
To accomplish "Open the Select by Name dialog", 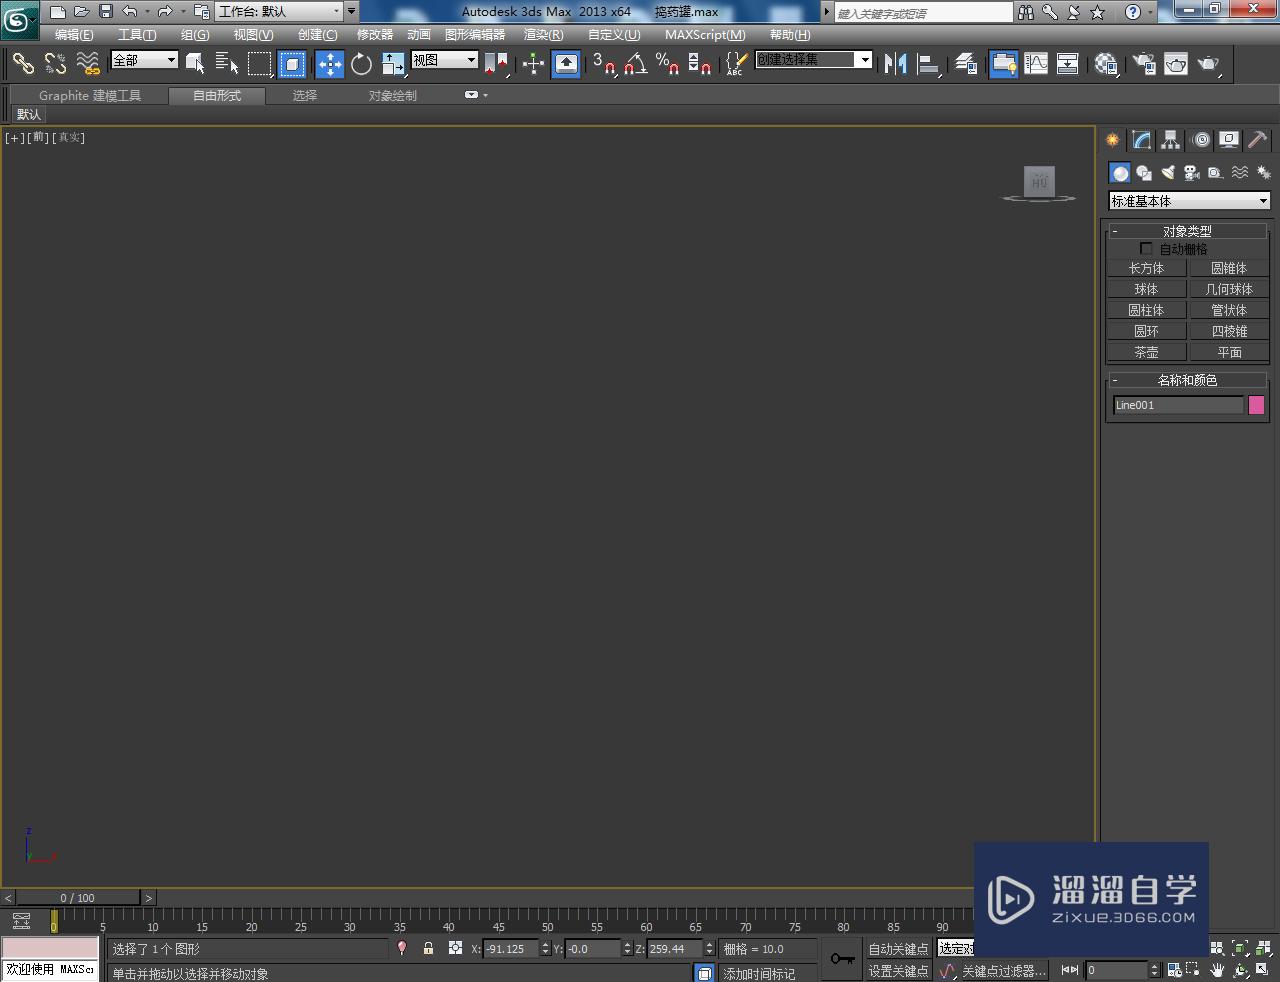I will pyautogui.click(x=227, y=64).
